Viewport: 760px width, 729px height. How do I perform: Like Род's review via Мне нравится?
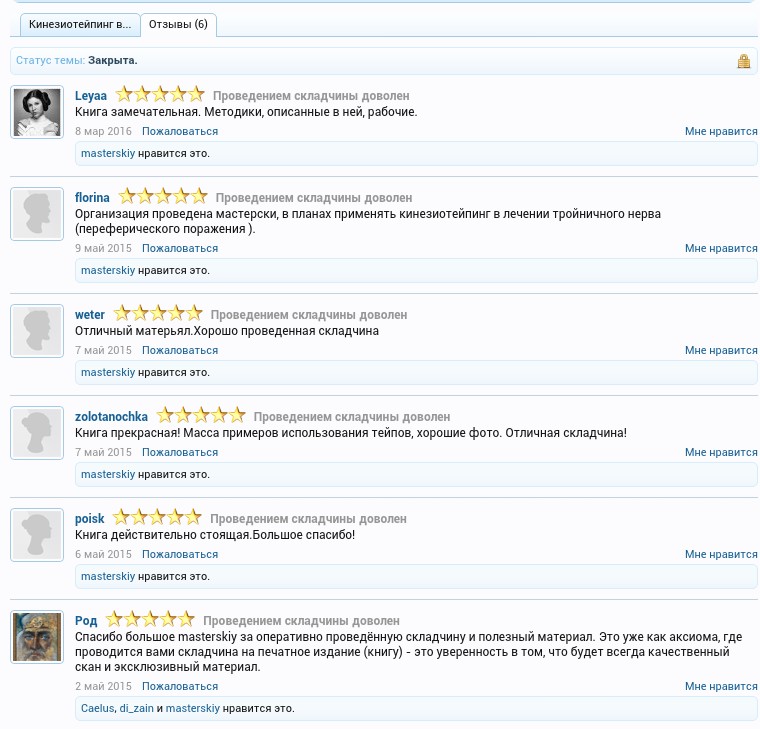[x=720, y=686]
